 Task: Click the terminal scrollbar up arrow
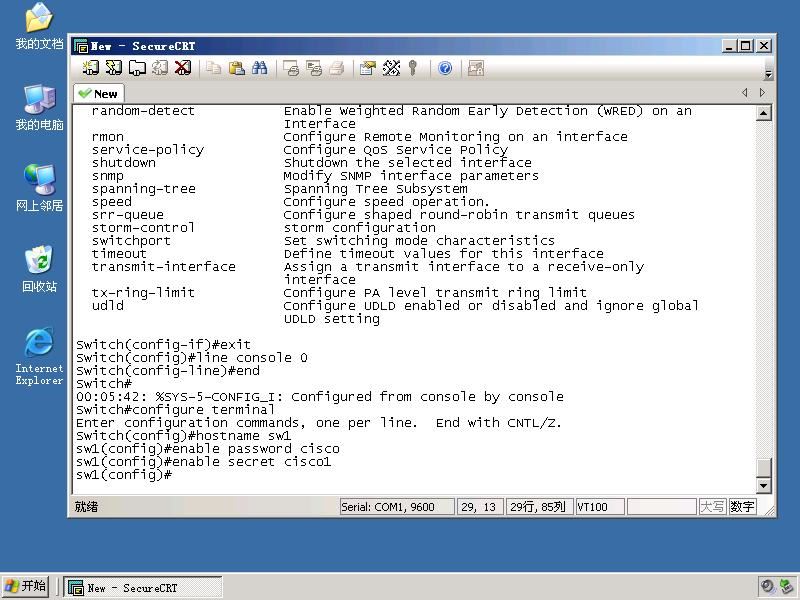tap(763, 113)
